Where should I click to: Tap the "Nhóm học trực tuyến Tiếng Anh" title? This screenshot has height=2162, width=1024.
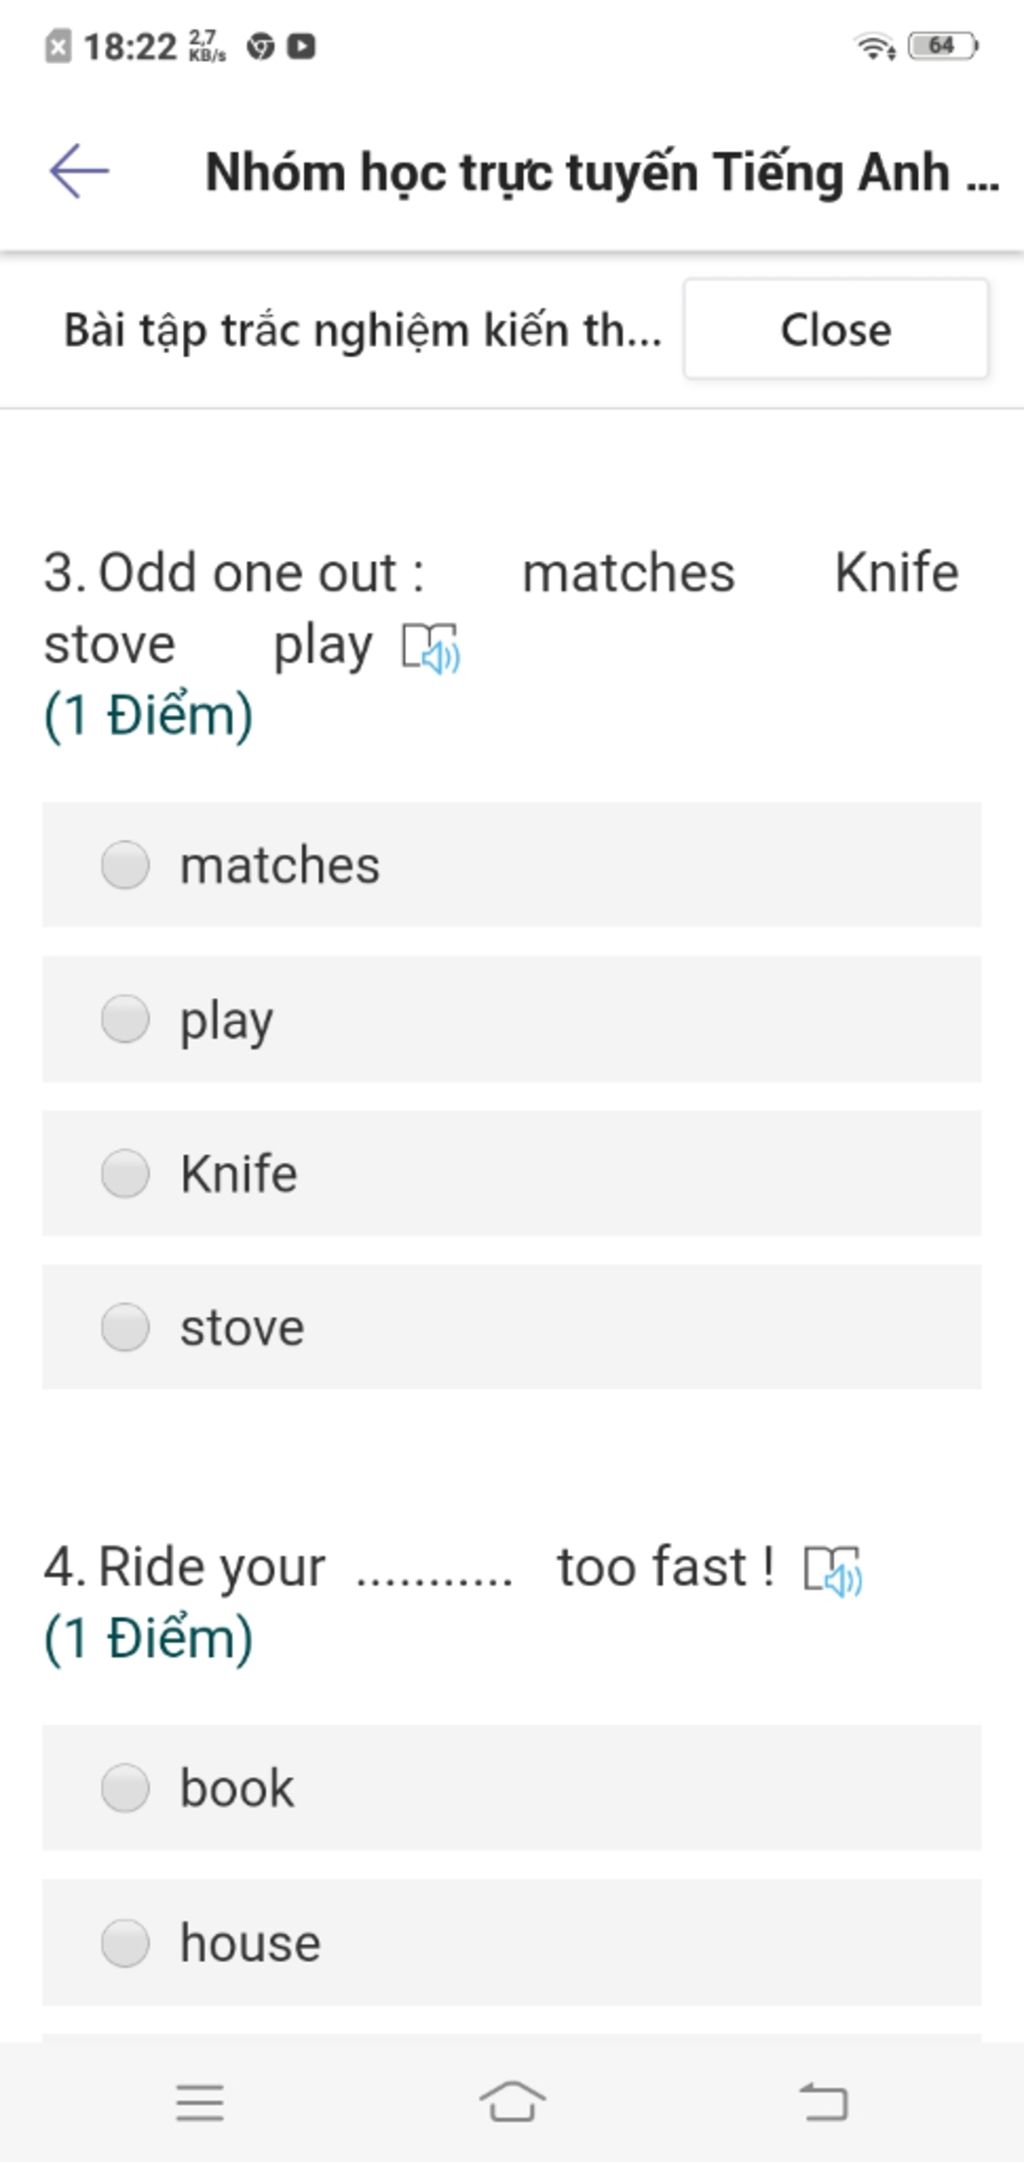pyautogui.click(x=601, y=172)
